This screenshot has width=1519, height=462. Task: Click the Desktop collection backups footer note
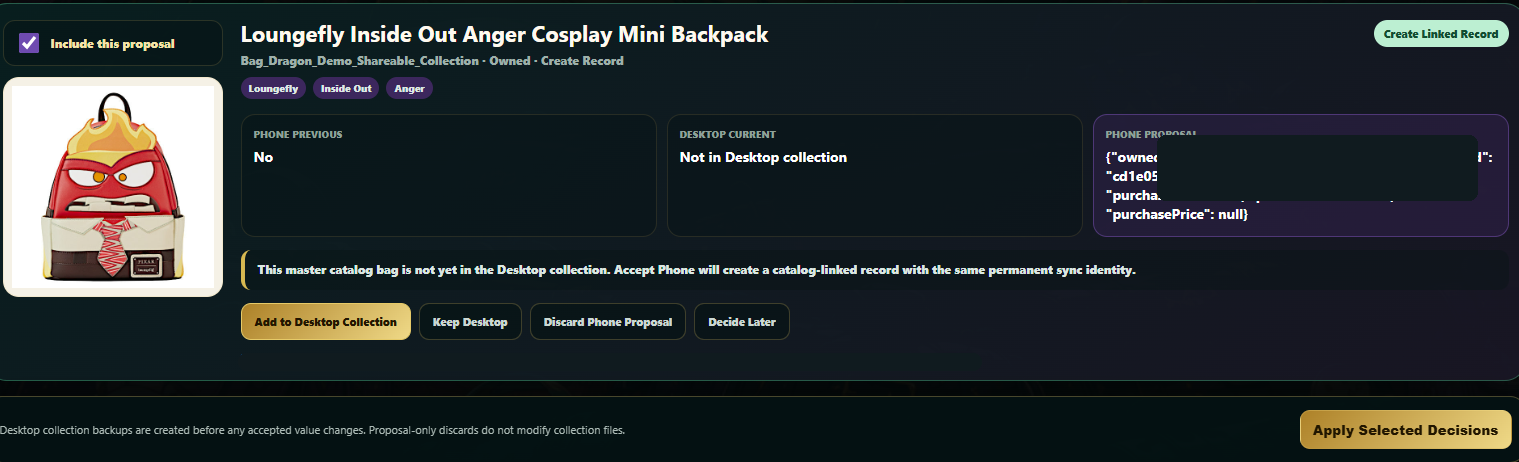pyautogui.click(x=313, y=430)
